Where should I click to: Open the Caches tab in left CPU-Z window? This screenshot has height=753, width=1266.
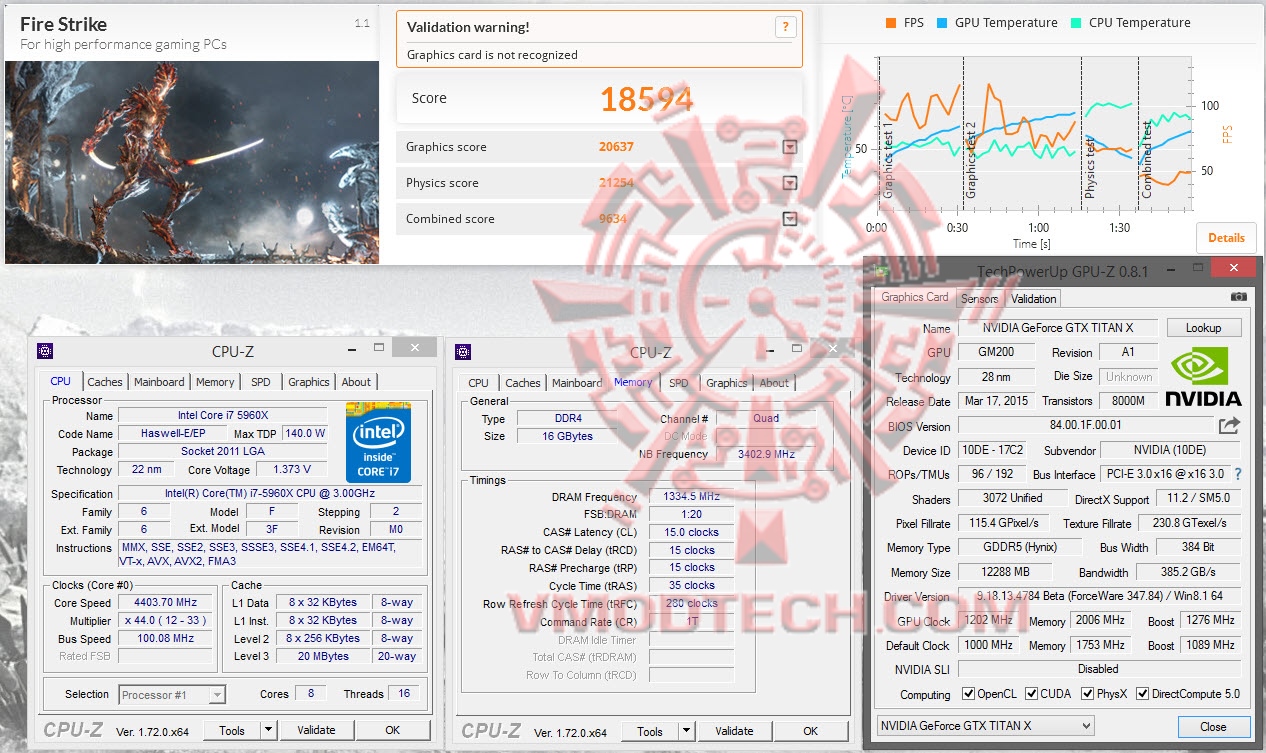click(105, 382)
